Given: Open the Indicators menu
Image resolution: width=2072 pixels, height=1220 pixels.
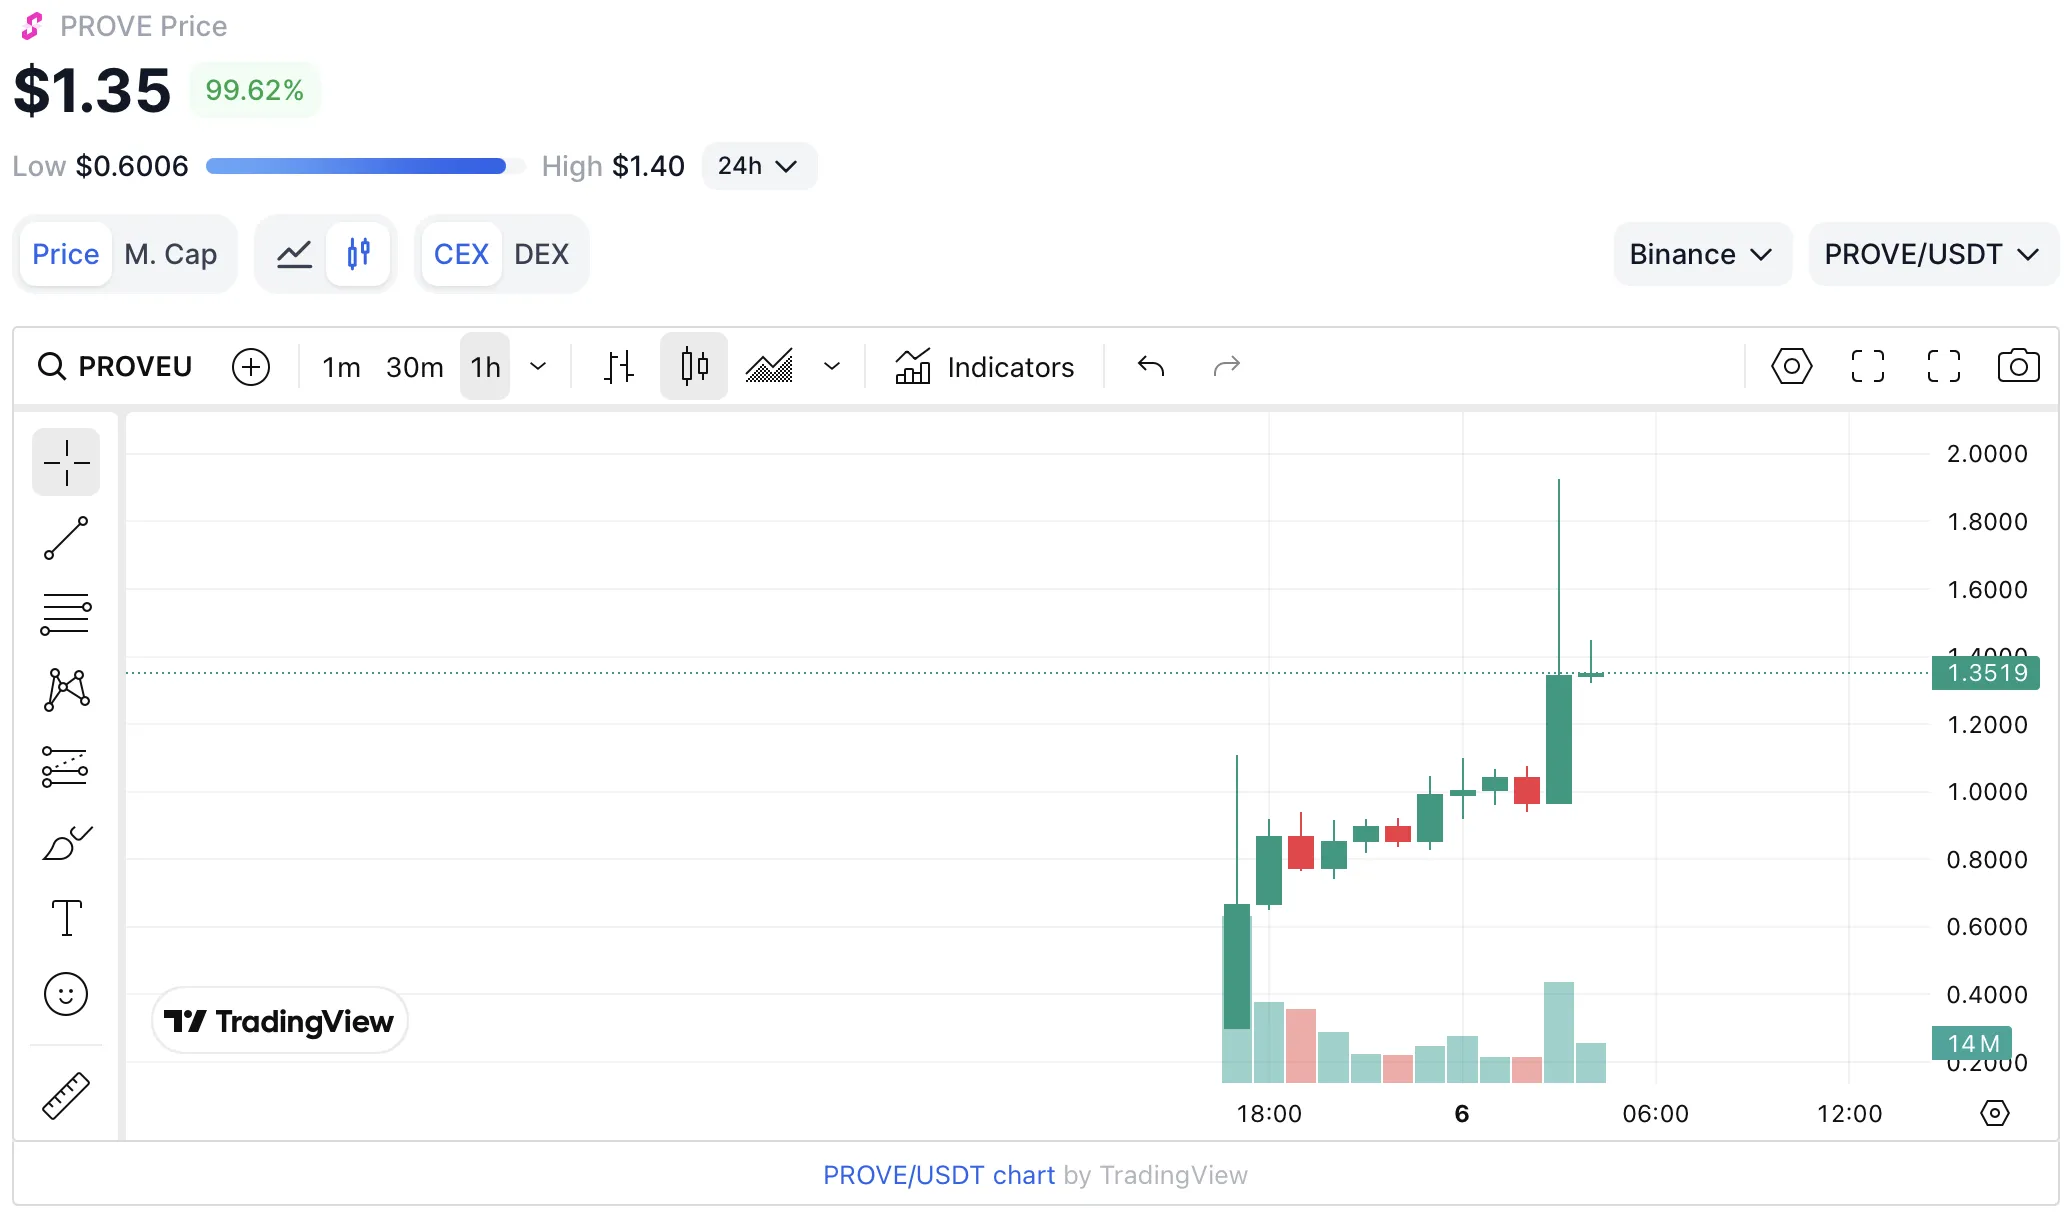Looking at the screenshot, I should [985, 367].
